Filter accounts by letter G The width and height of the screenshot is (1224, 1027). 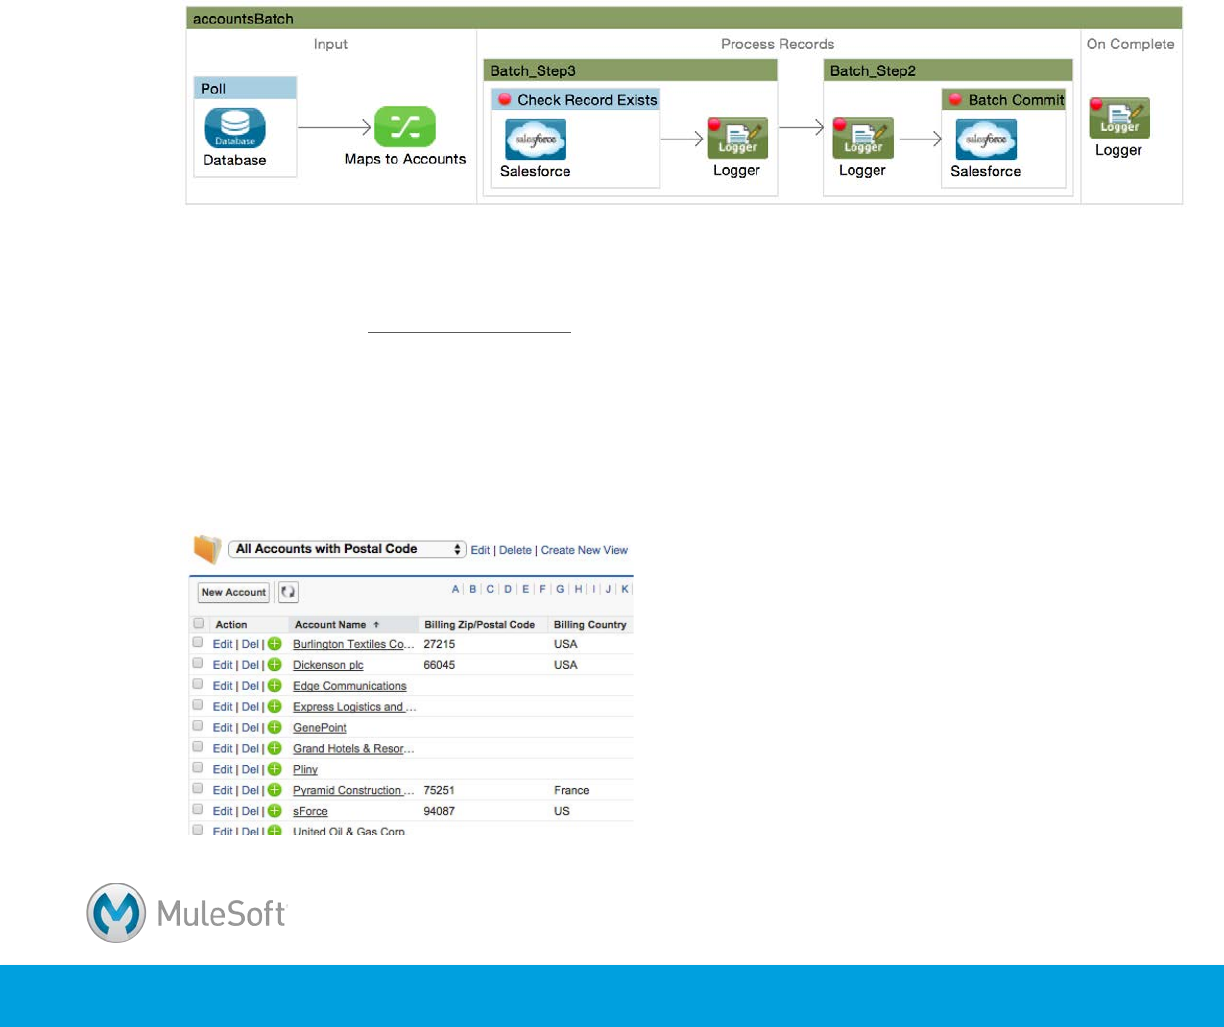tap(561, 589)
